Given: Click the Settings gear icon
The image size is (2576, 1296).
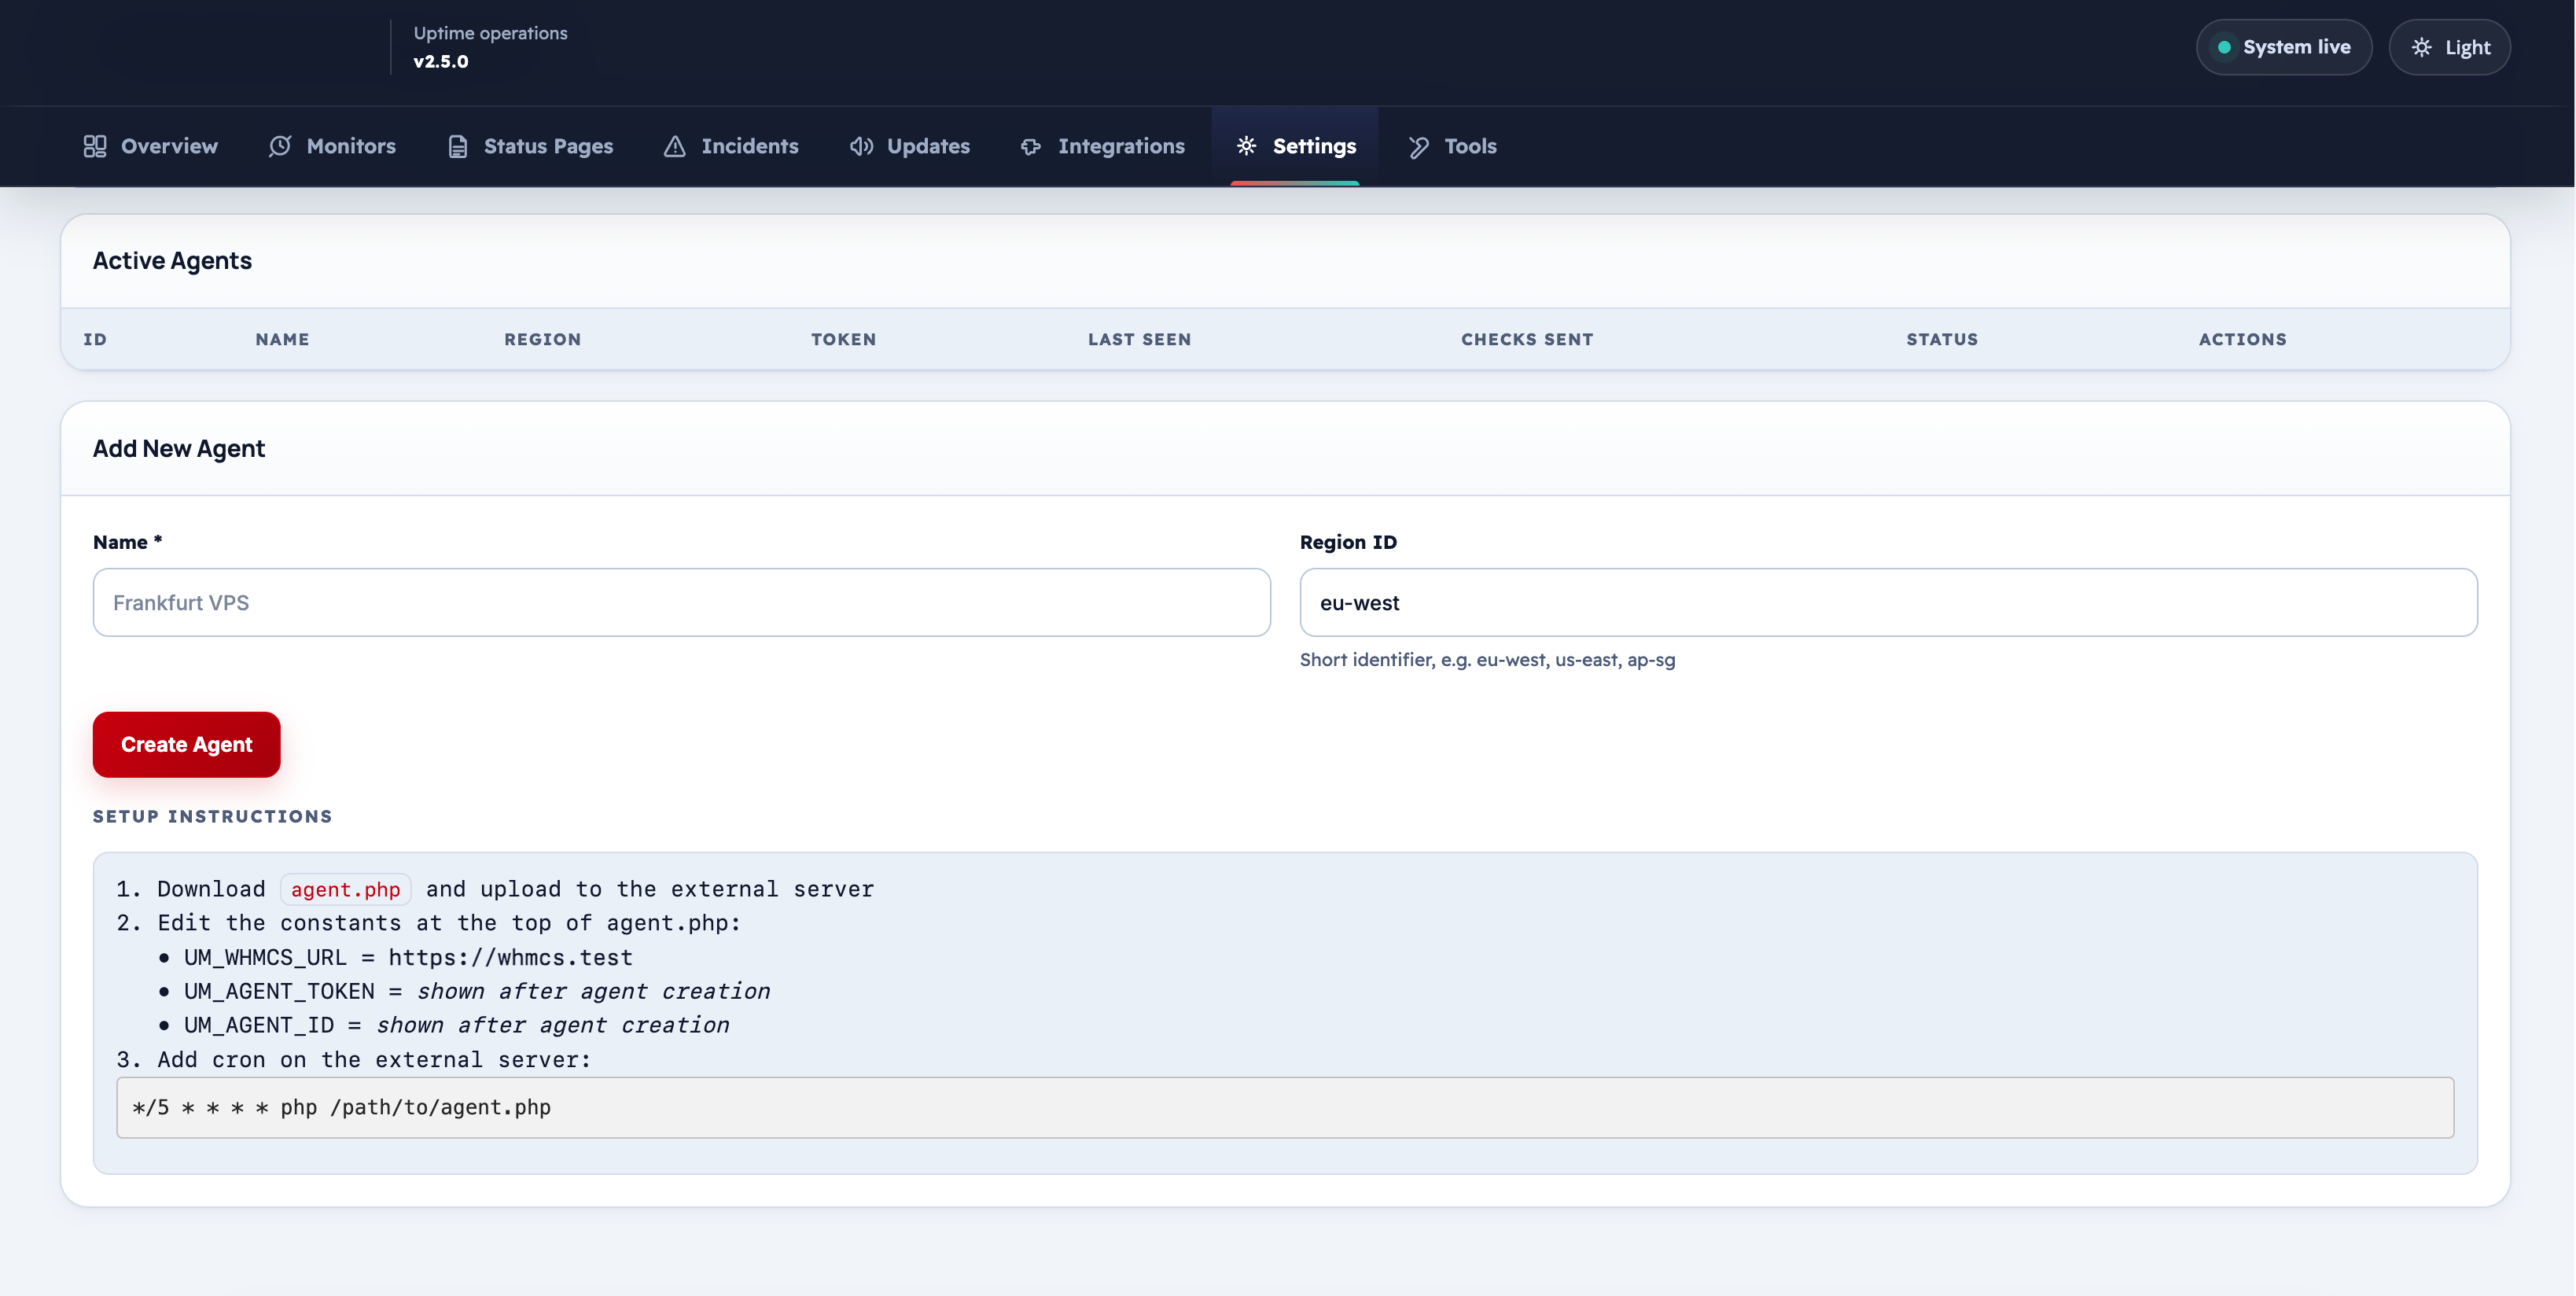Looking at the screenshot, I should (1246, 146).
